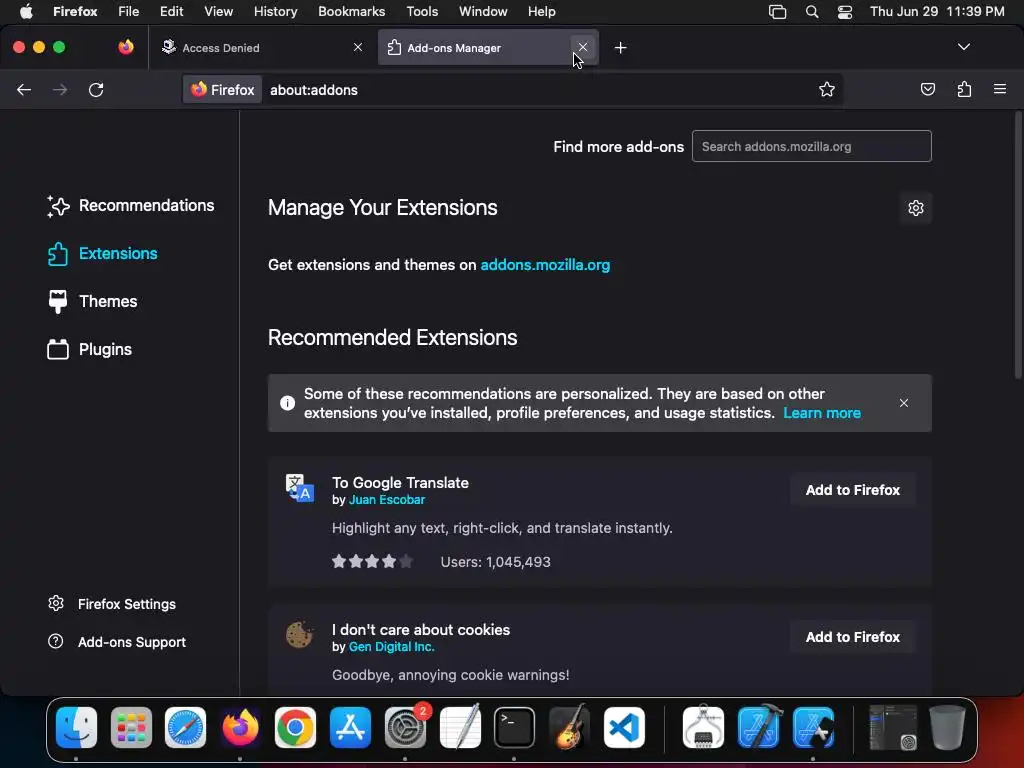The height and width of the screenshot is (768, 1024).
Task: Open the Plugins section
Action: (x=89, y=349)
